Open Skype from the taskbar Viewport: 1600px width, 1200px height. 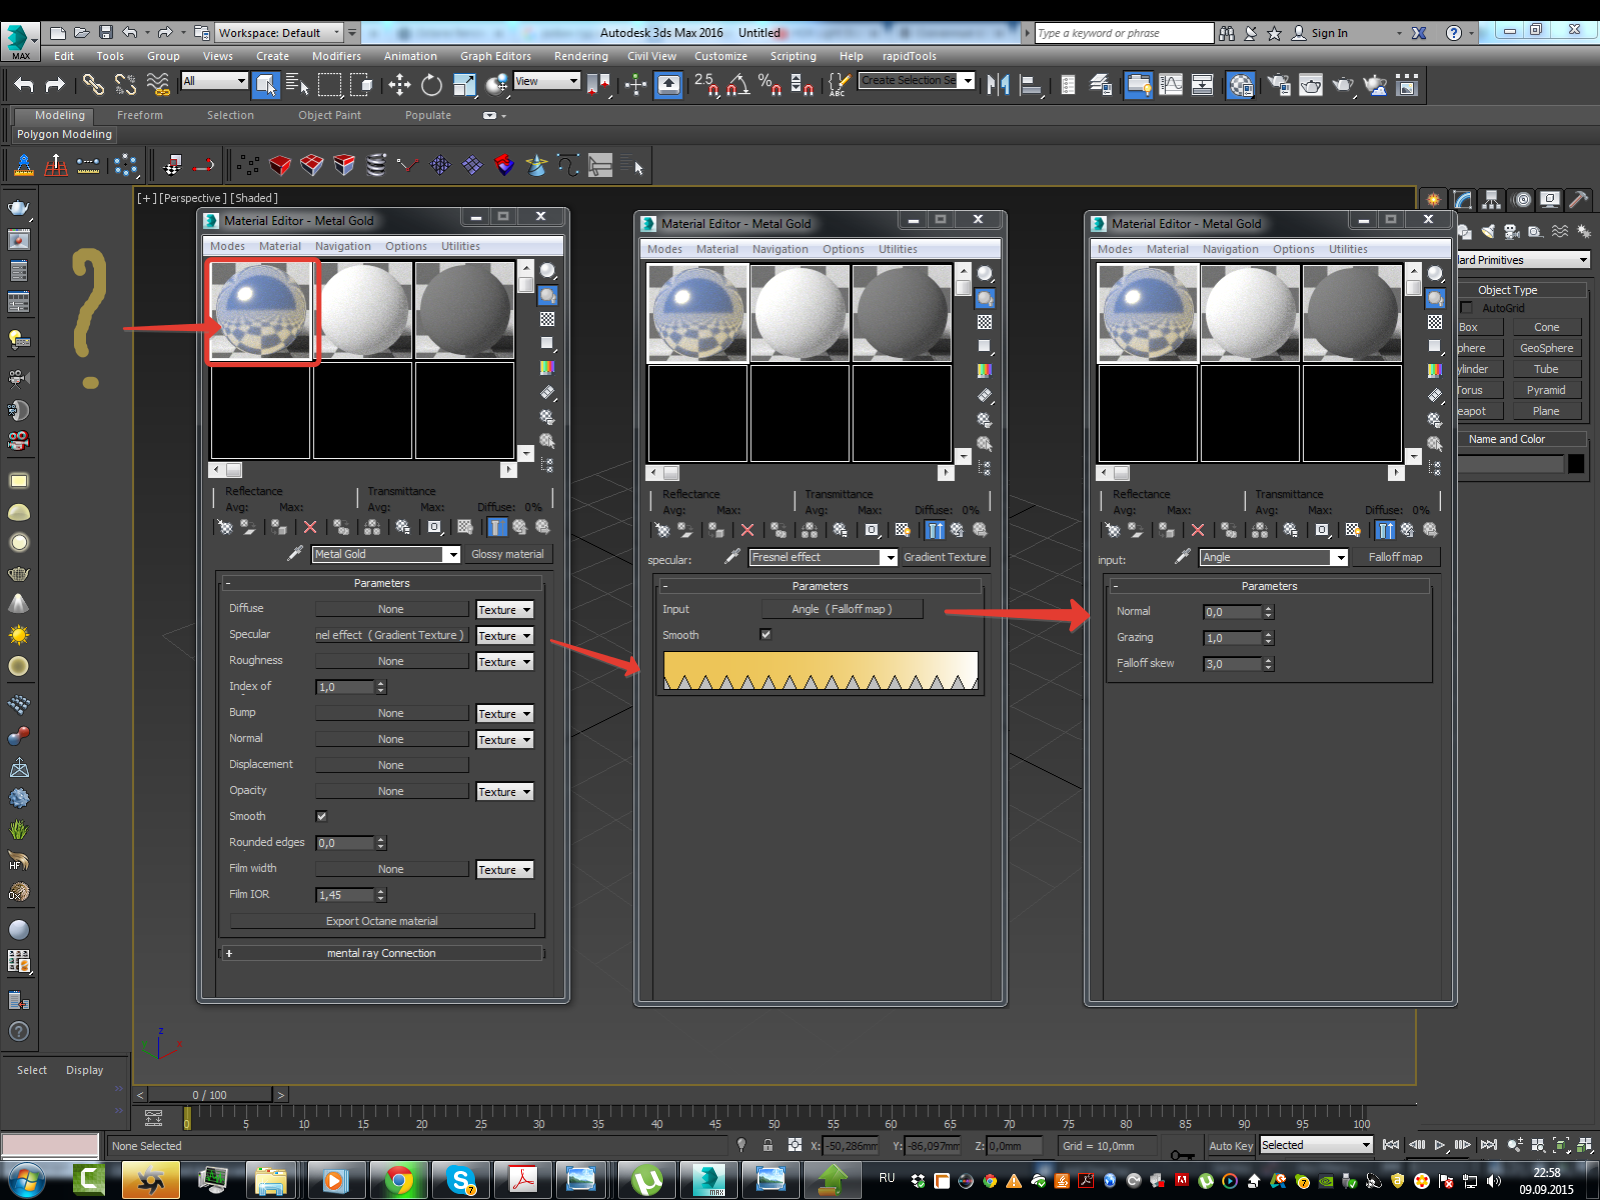(x=461, y=1181)
